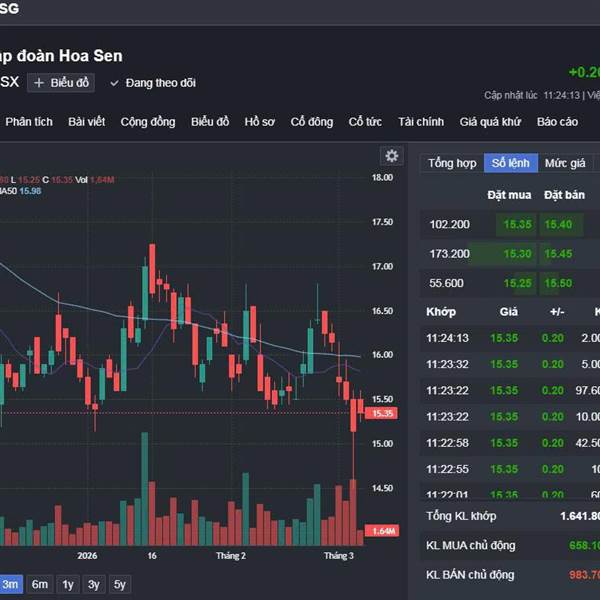The height and width of the screenshot is (600, 600).
Task: Select 3m chart time range
Action: click(10, 584)
